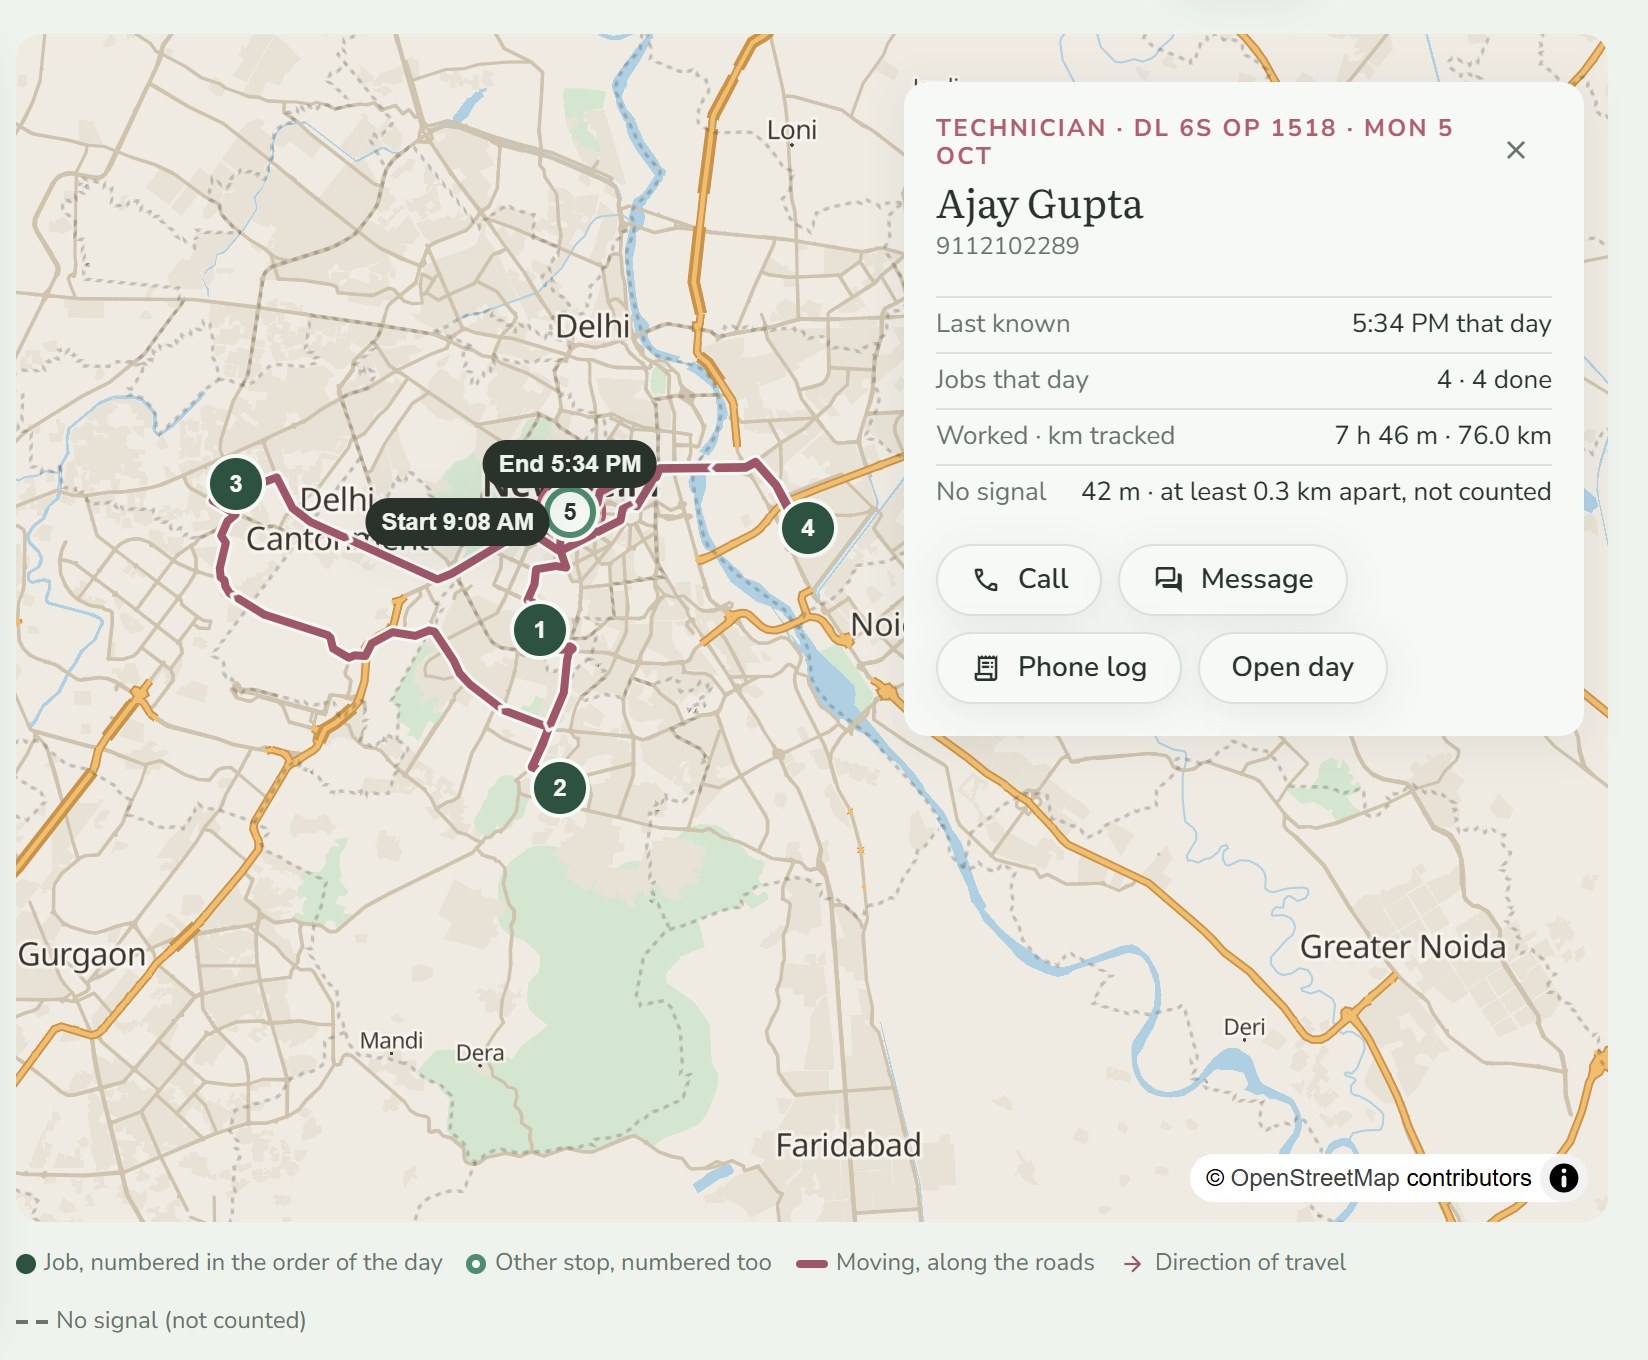The width and height of the screenshot is (1648, 1360).
Task: Click the Last known label
Action: click(1003, 324)
